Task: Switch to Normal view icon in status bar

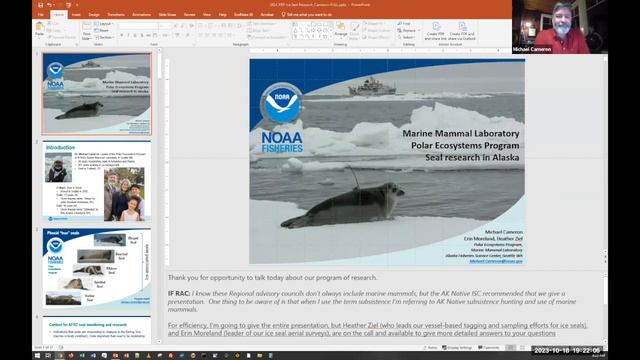Action: (510, 348)
